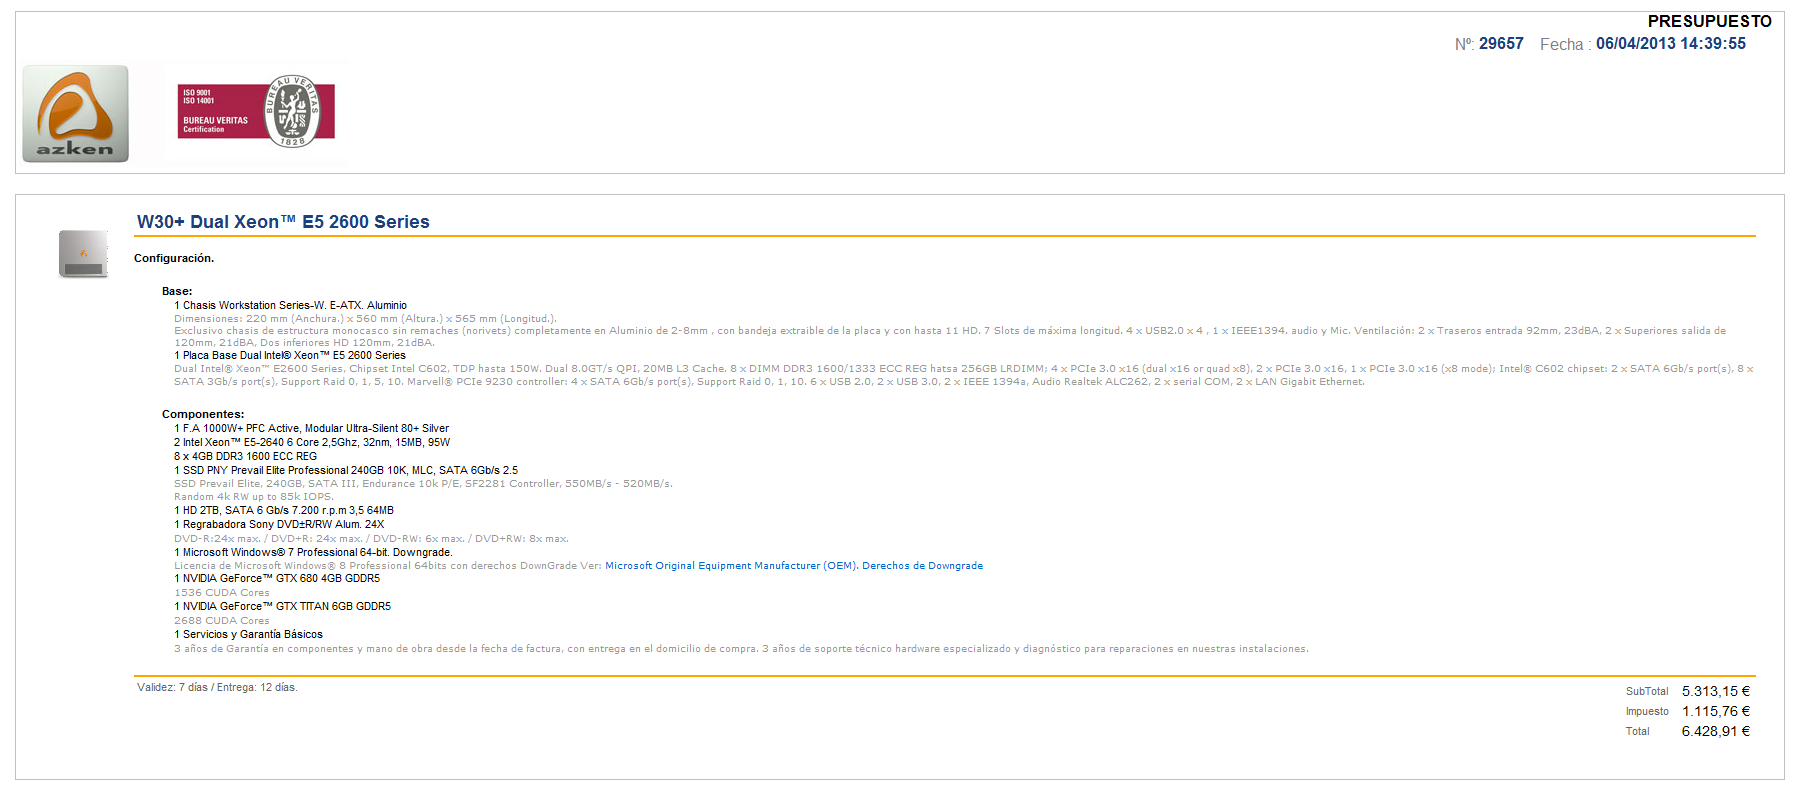Screen dimensions: 1795x789
Task: Select the Microsoft Windows 7 Professional 64-bit line
Action: [313, 552]
